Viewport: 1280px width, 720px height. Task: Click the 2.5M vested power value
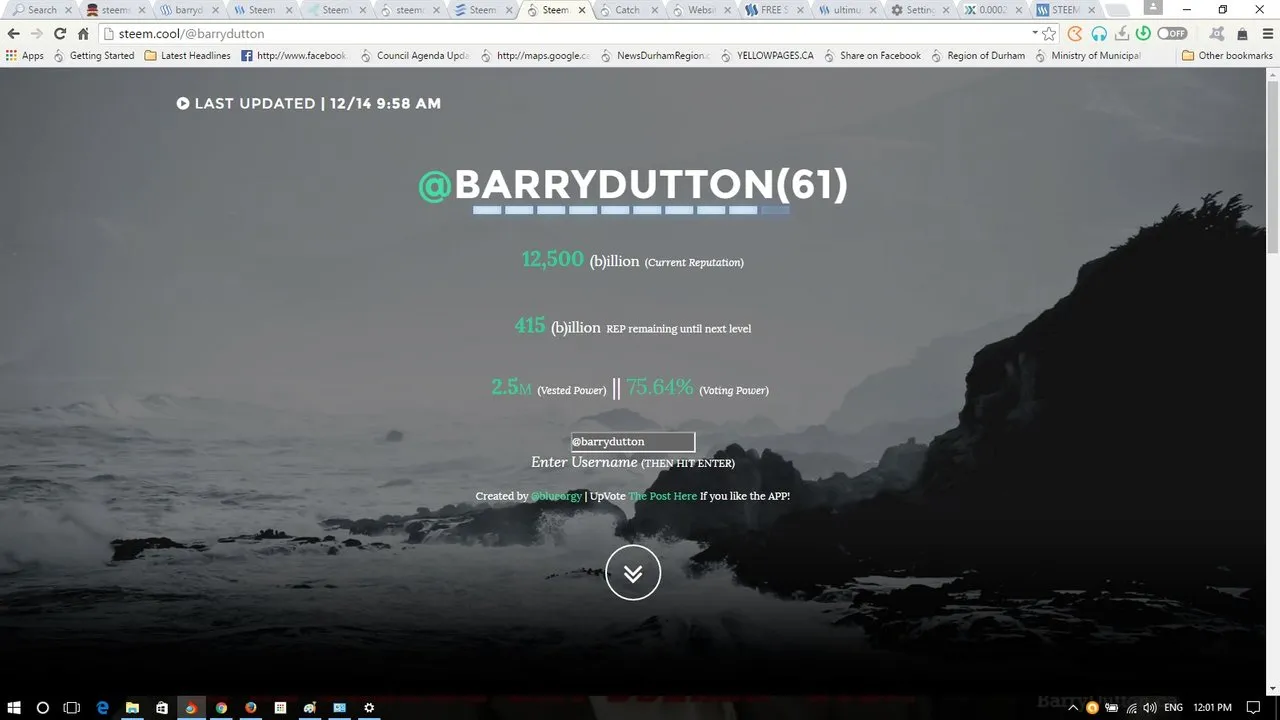(511, 388)
